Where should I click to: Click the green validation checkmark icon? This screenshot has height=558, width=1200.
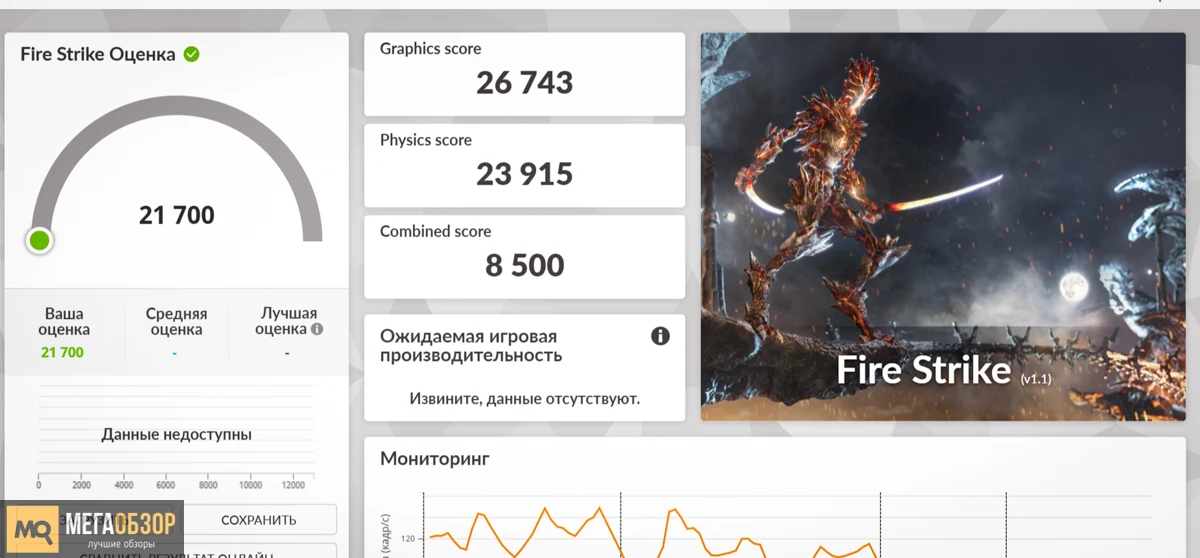191,54
